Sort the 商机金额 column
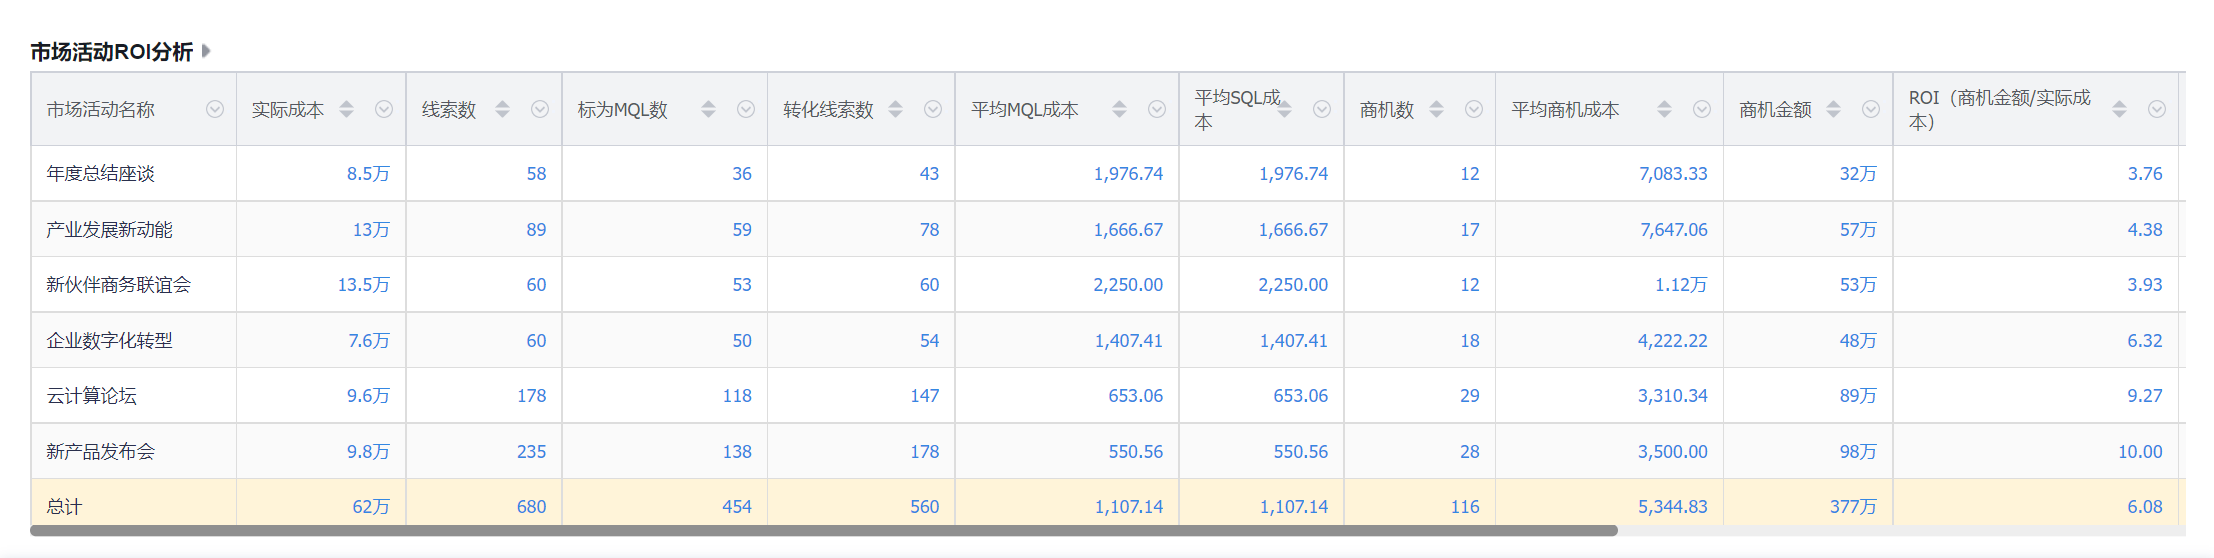 [x=1834, y=109]
